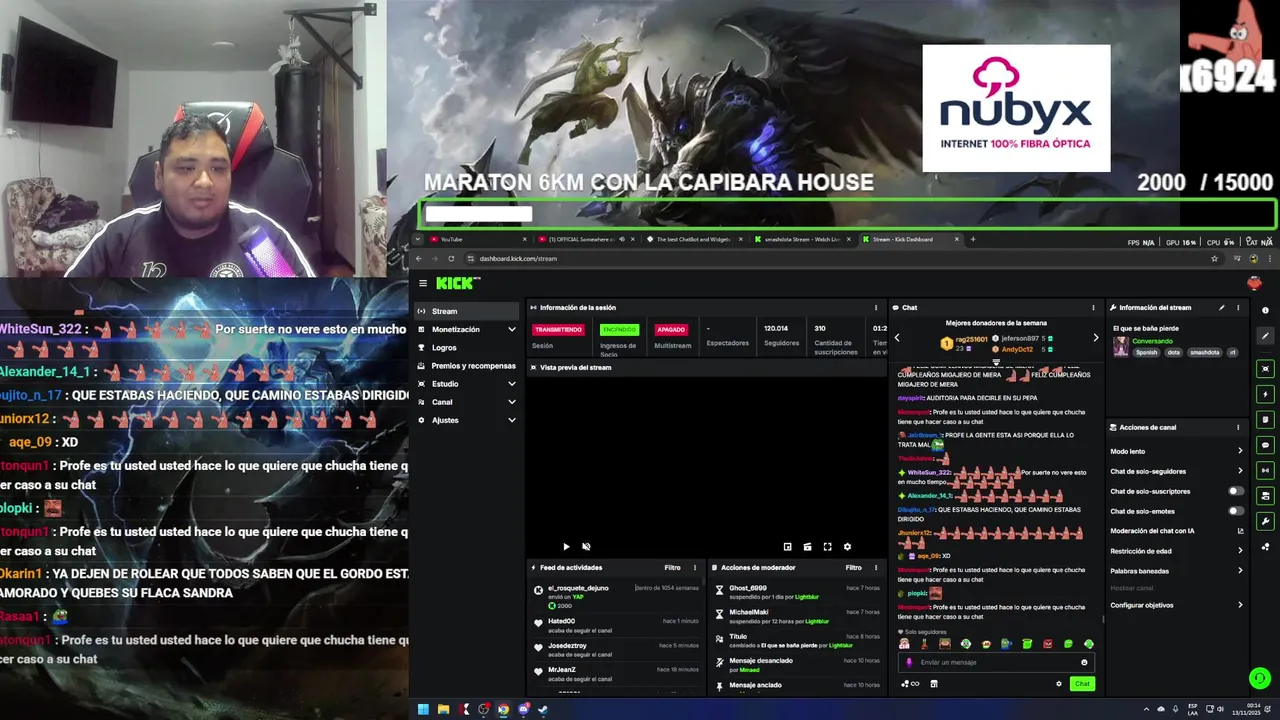Image resolution: width=1280 pixels, height=720 pixels.
Task: Open the profile avatar menu
Action: click(1254, 283)
